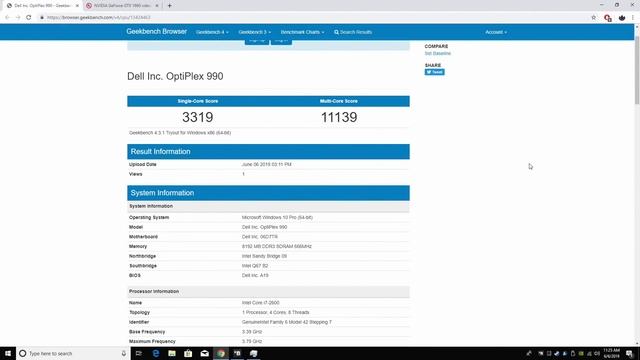Open File Explorer from the taskbar

click(x=172, y=353)
